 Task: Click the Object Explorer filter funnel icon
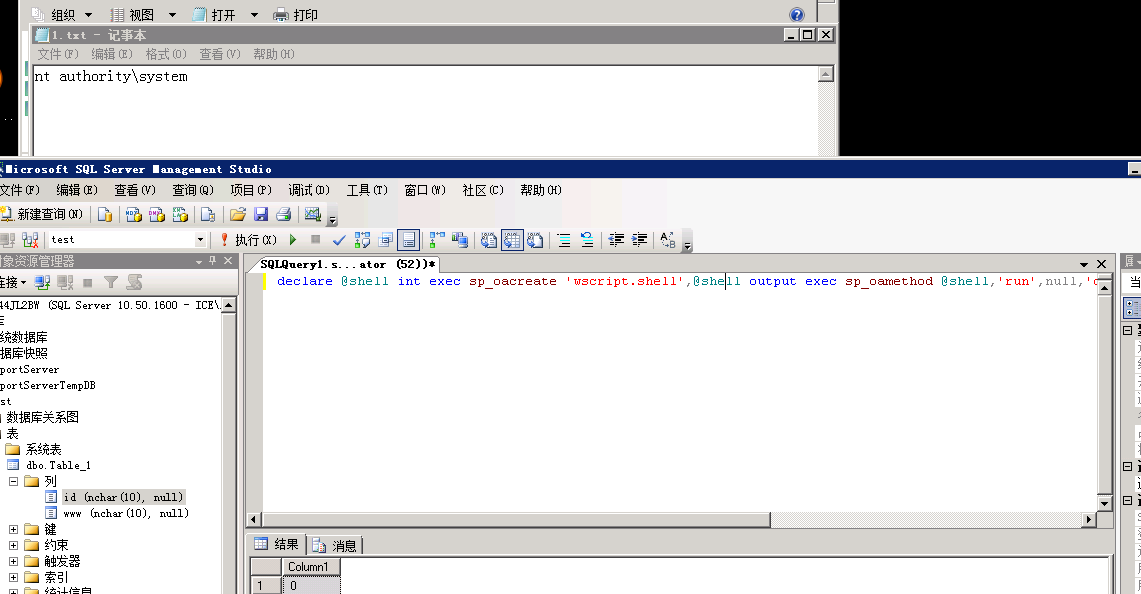(x=111, y=282)
